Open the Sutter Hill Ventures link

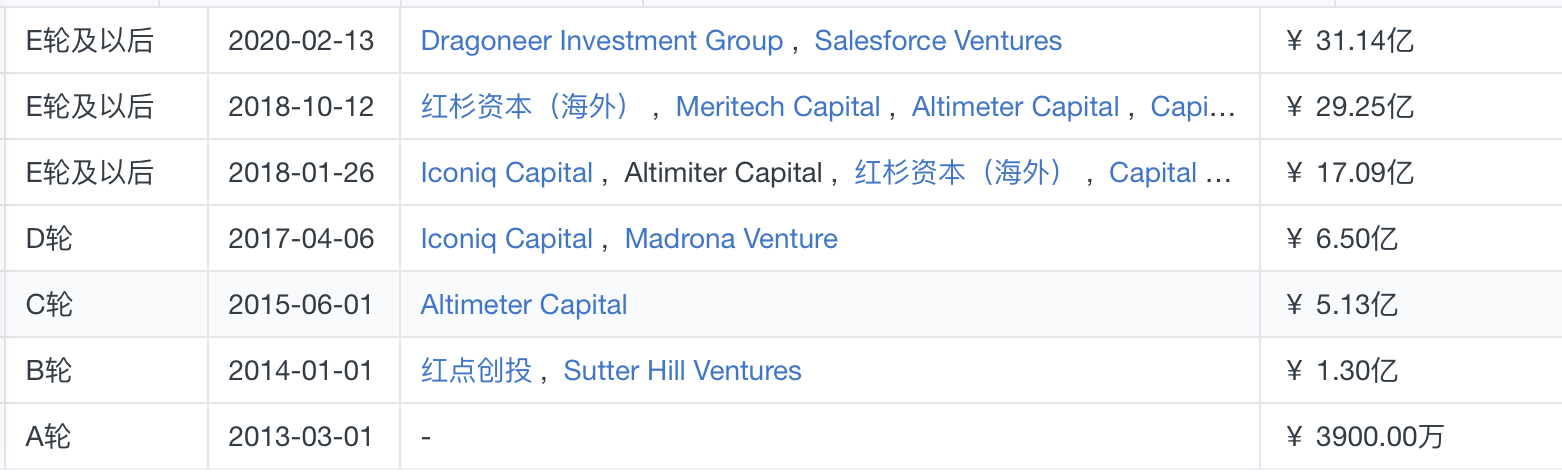(x=683, y=371)
